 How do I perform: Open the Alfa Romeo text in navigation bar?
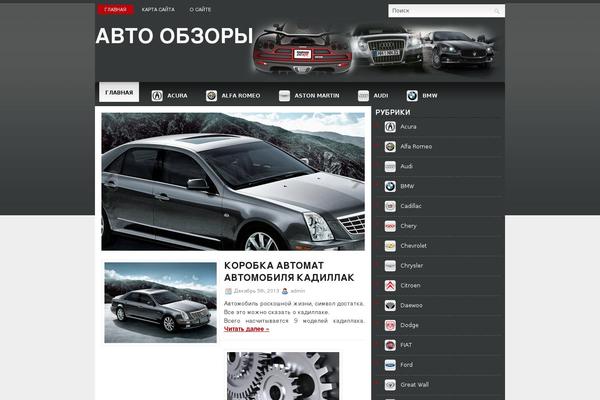coord(241,96)
